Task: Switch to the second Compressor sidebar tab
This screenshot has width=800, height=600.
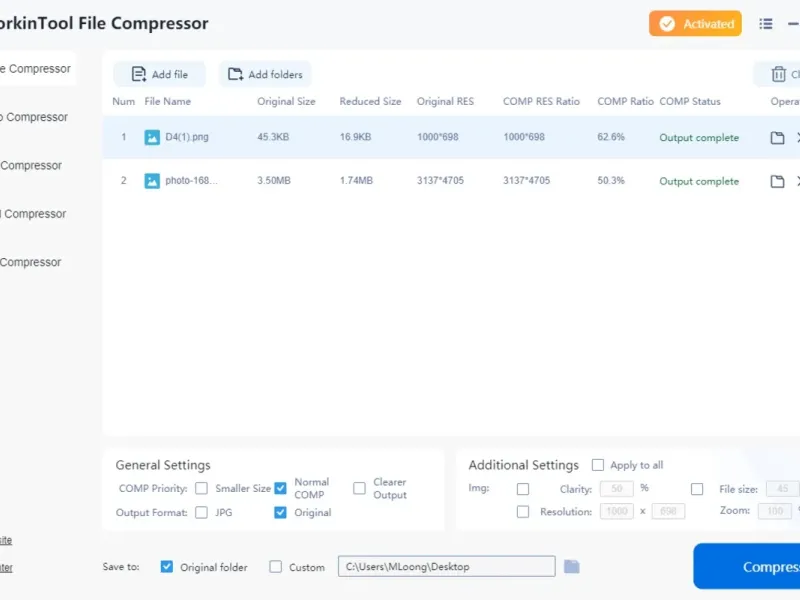Action: [x=34, y=117]
